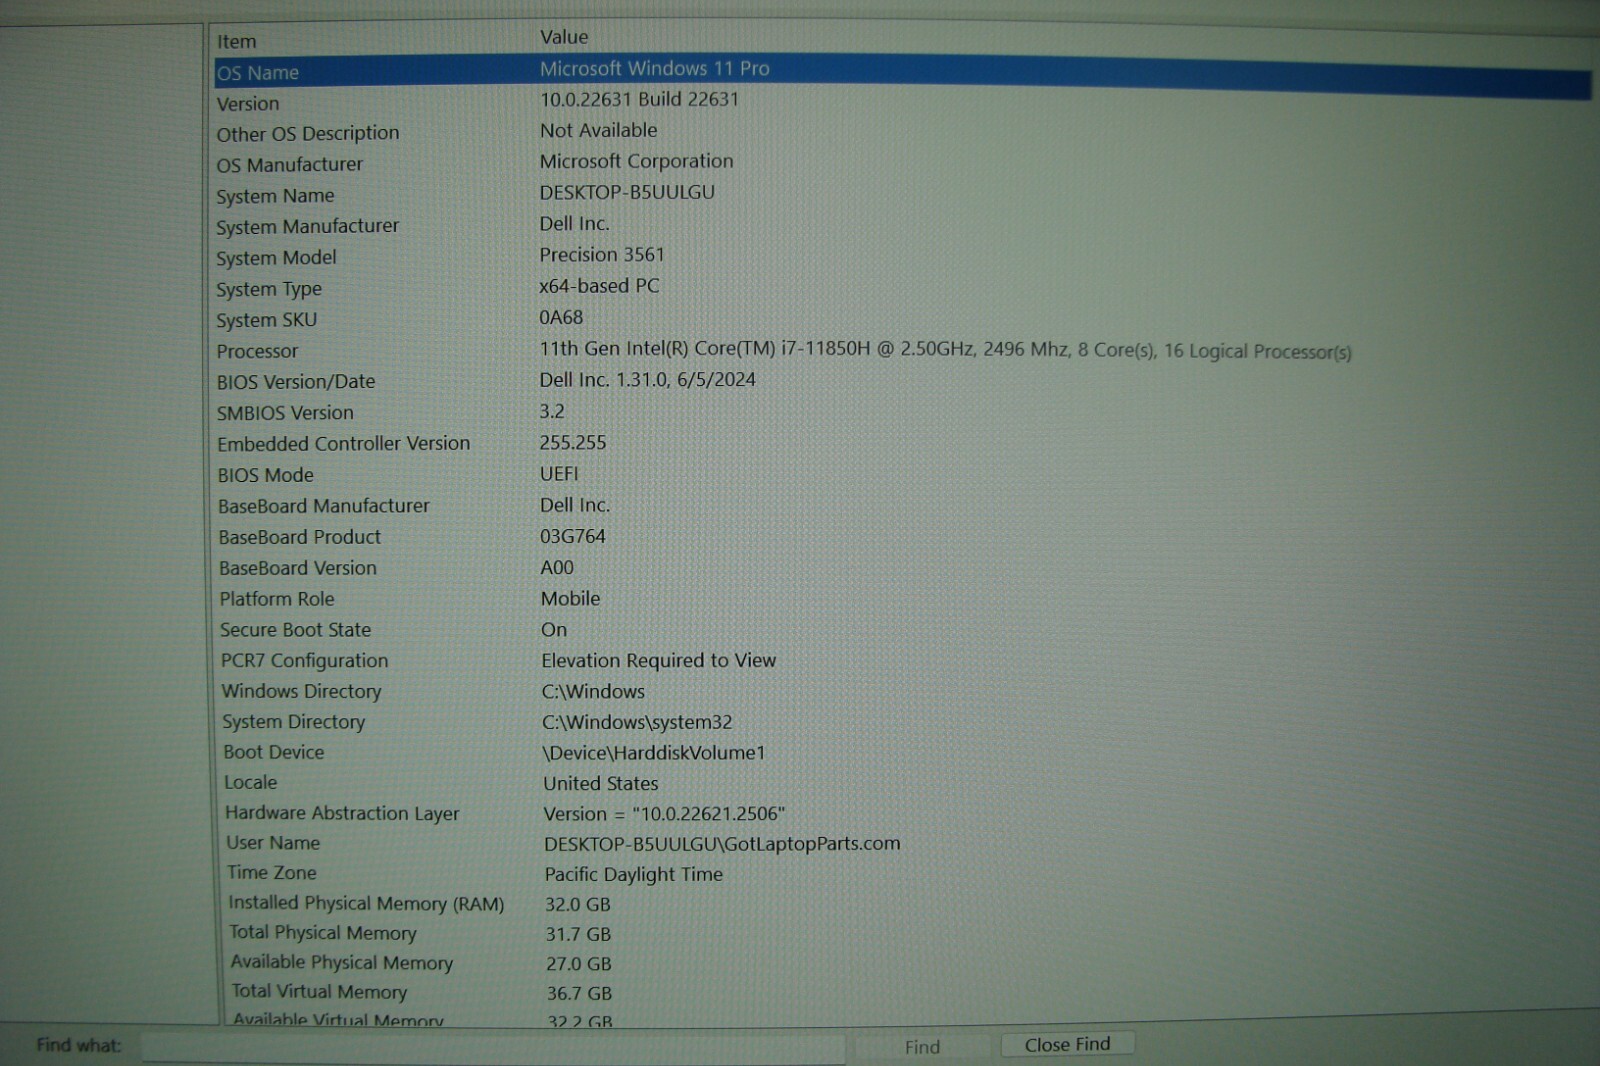
Task: Click value 10.0.22631 Build 22631
Action: (639, 99)
